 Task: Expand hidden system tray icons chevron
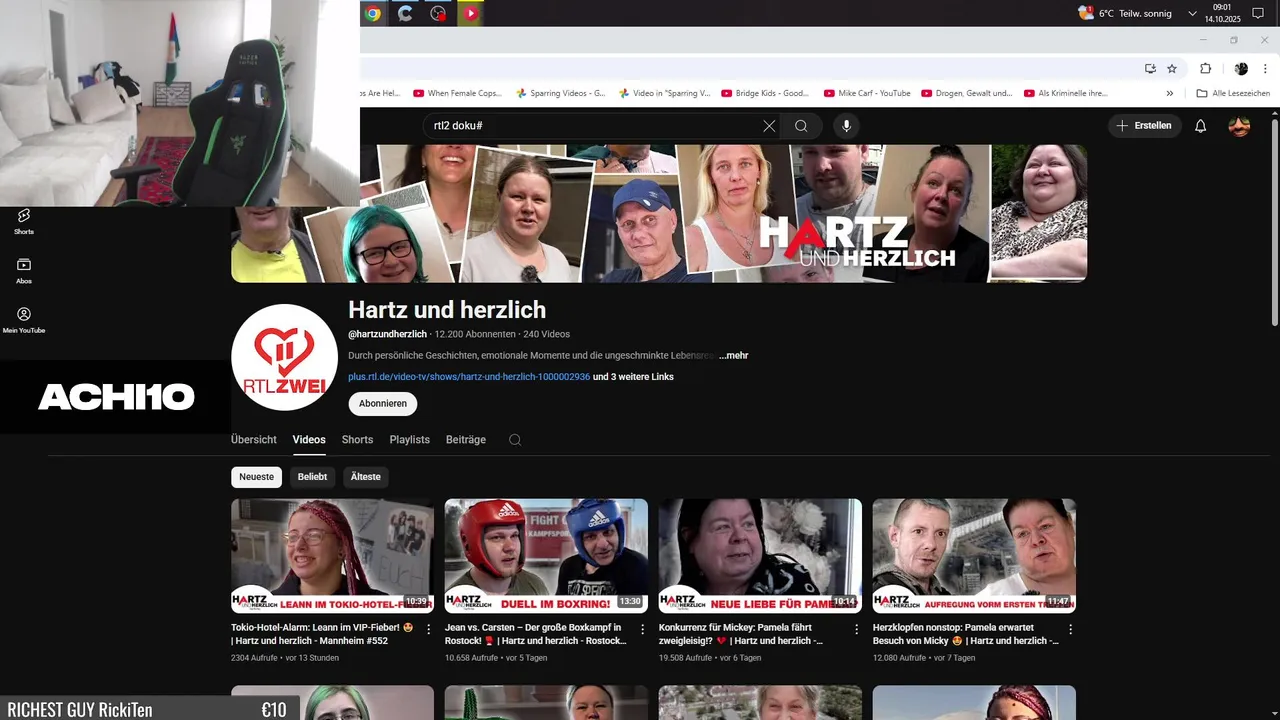tap(1192, 13)
